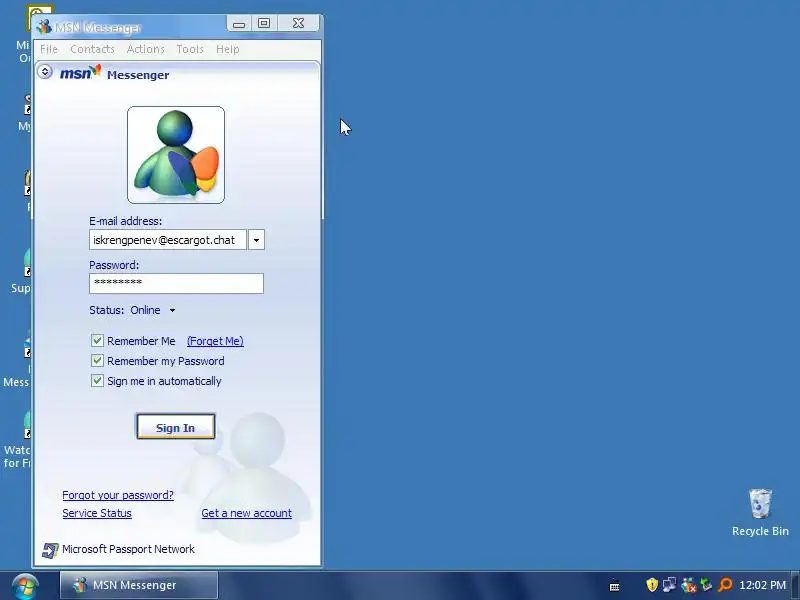Minimize the MSN Messenger window
The width and height of the screenshot is (800, 600).
coord(239,23)
